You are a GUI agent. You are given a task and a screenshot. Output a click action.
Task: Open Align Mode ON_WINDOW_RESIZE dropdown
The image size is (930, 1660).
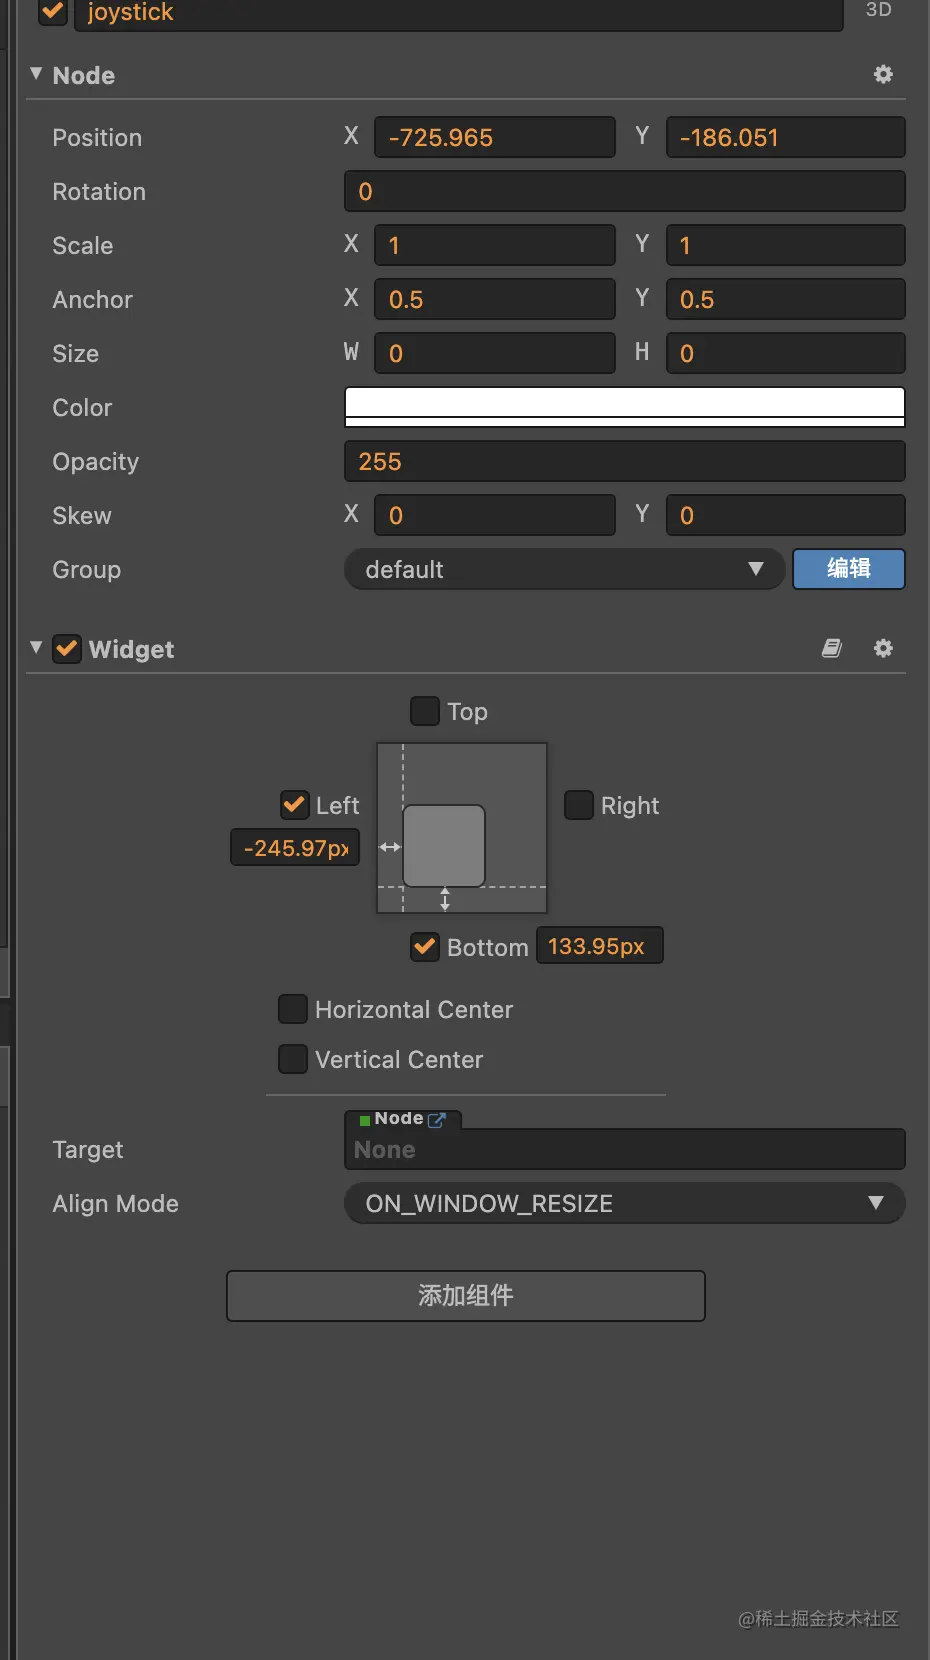point(624,1204)
